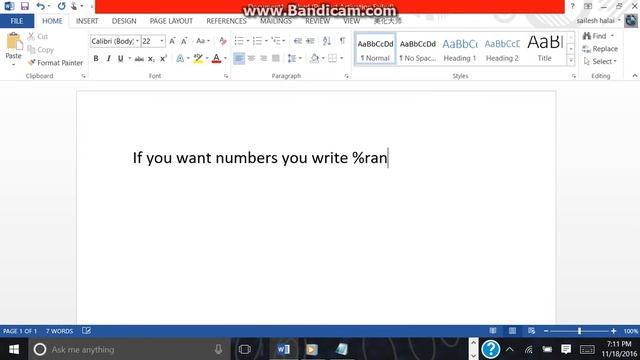Switch to the PAGE LAYOUT tab
This screenshot has height=360, width=640.
point(171,21)
